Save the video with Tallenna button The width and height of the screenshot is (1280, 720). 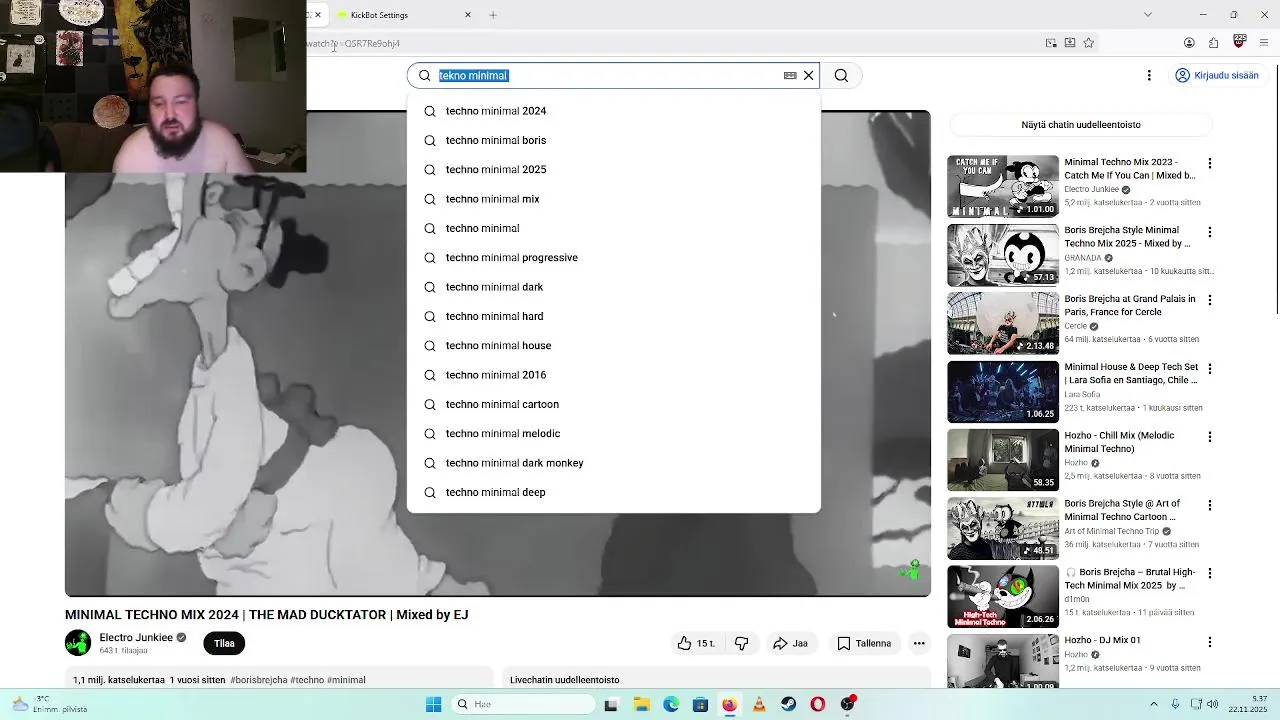(x=864, y=643)
